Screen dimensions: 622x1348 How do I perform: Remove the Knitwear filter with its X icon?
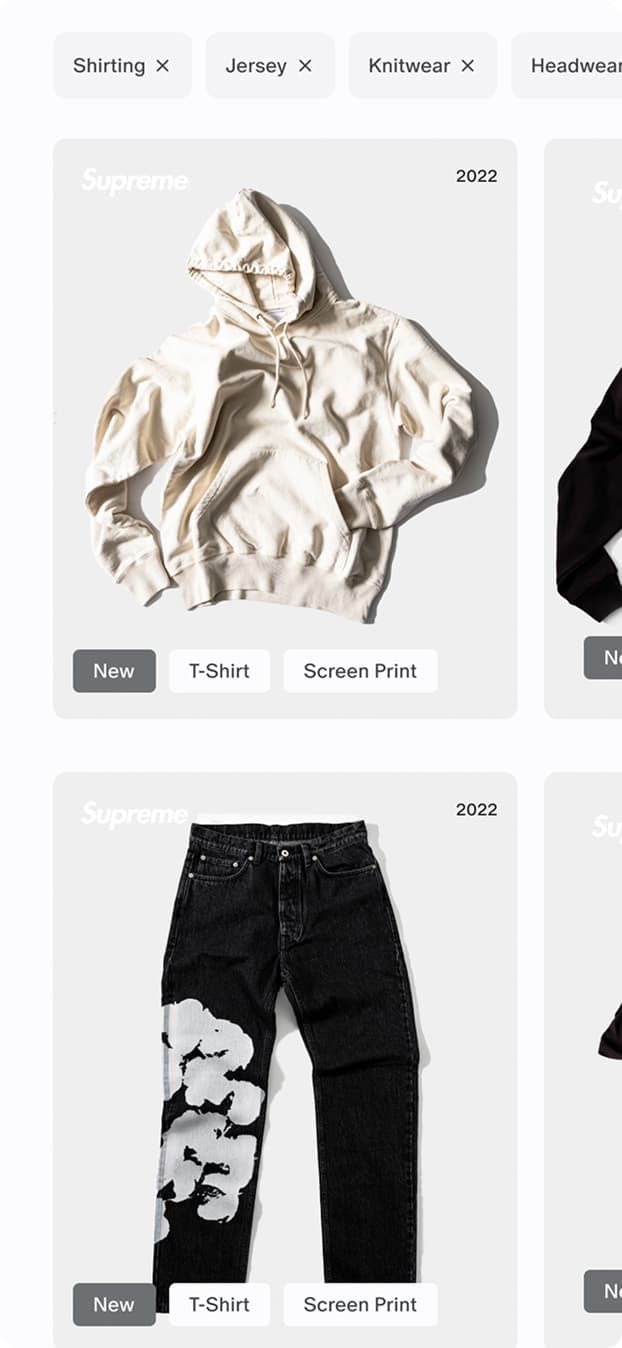[x=467, y=66]
